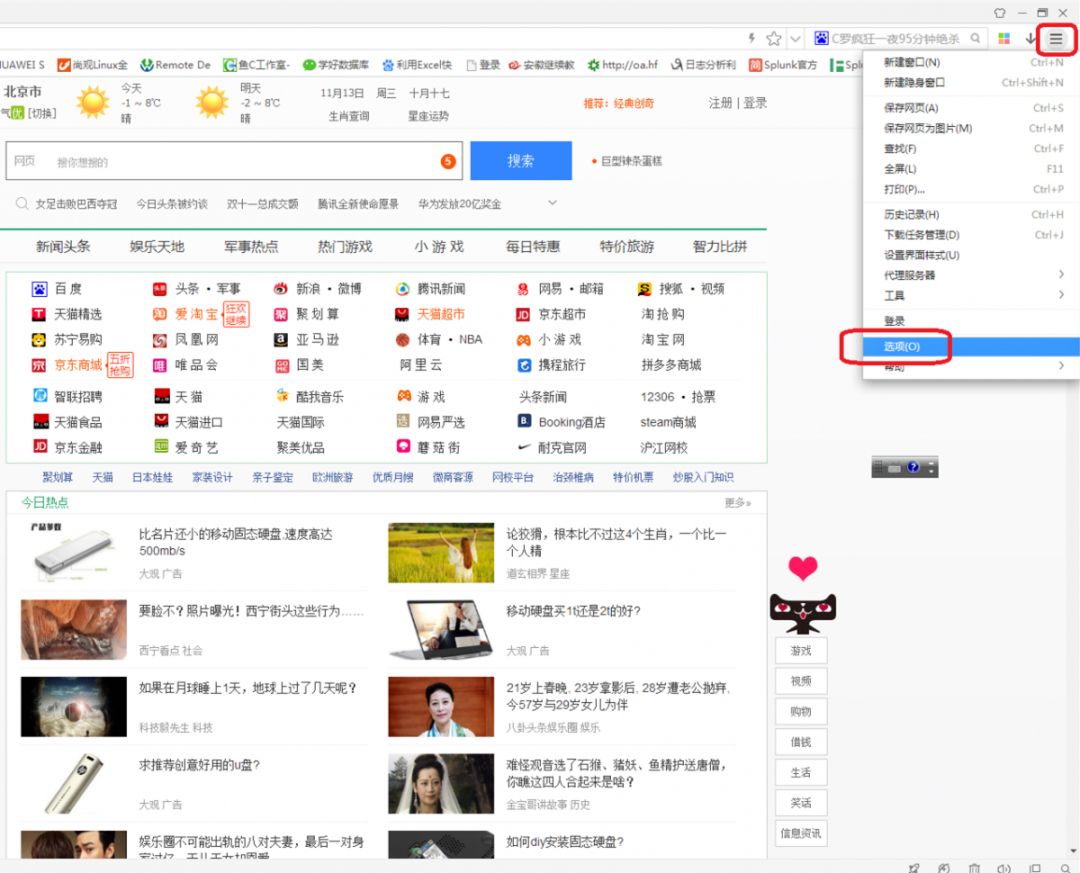The image size is (1080, 873).
Task: Click the blue 搜索 button
Action: 521,161
